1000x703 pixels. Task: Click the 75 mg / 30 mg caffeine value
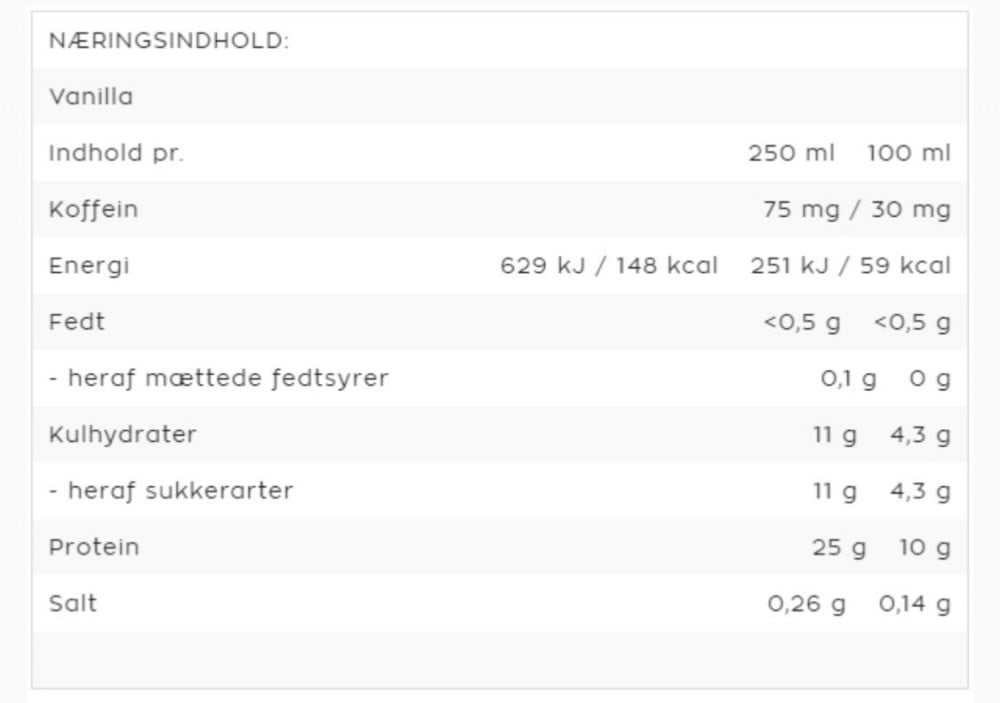click(856, 209)
